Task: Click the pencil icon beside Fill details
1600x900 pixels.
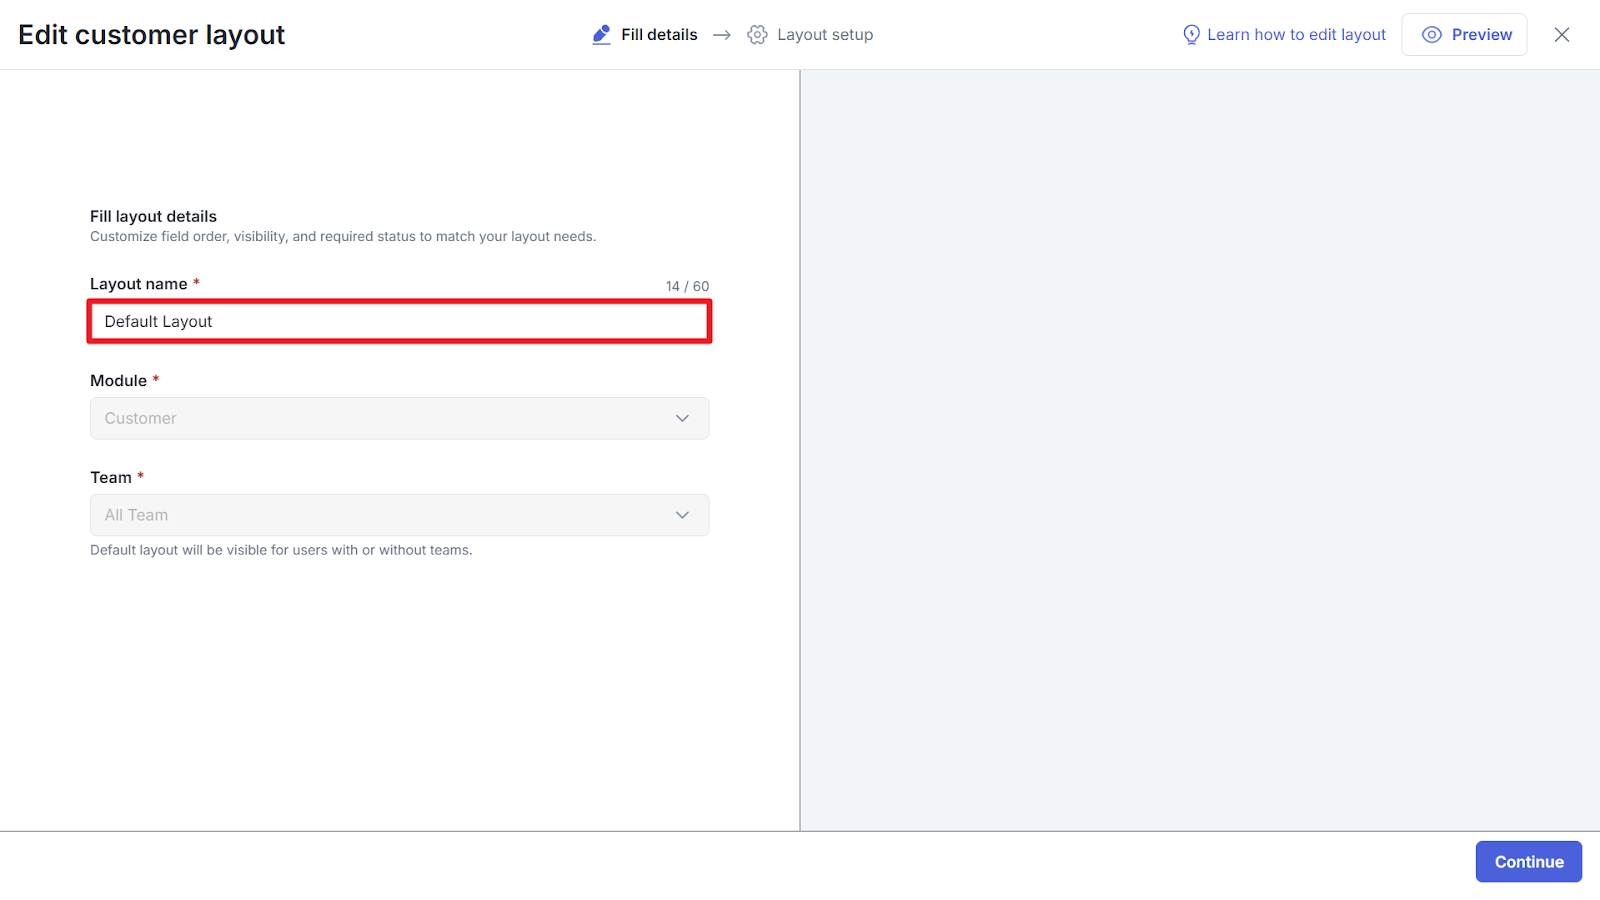Action: point(601,35)
